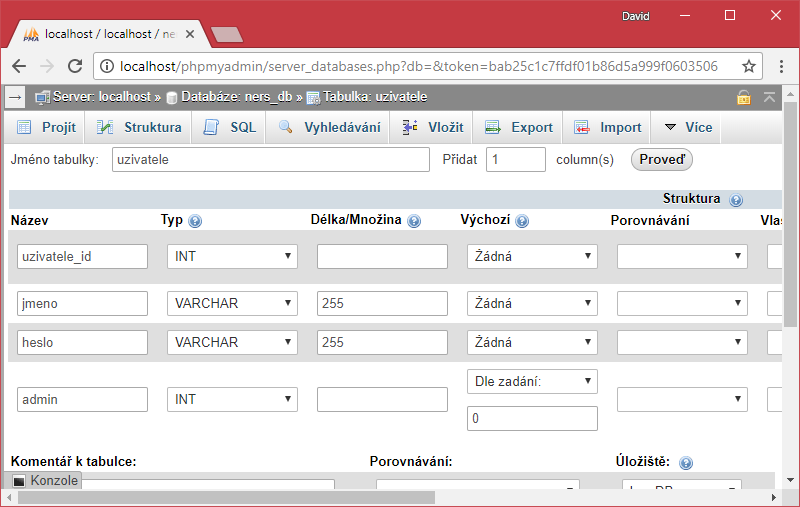Switch to the SQL tab
Image resolution: width=800 pixels, height=507 pixels.
tap(230, 128)
